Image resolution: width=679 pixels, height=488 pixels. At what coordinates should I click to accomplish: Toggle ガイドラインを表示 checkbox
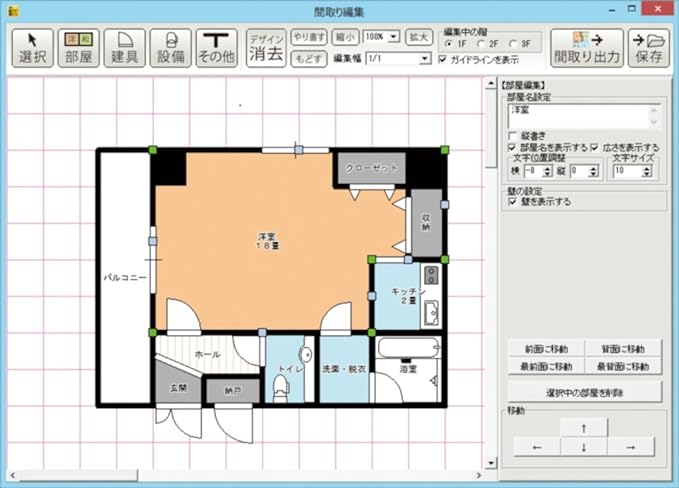coord(442,59)
